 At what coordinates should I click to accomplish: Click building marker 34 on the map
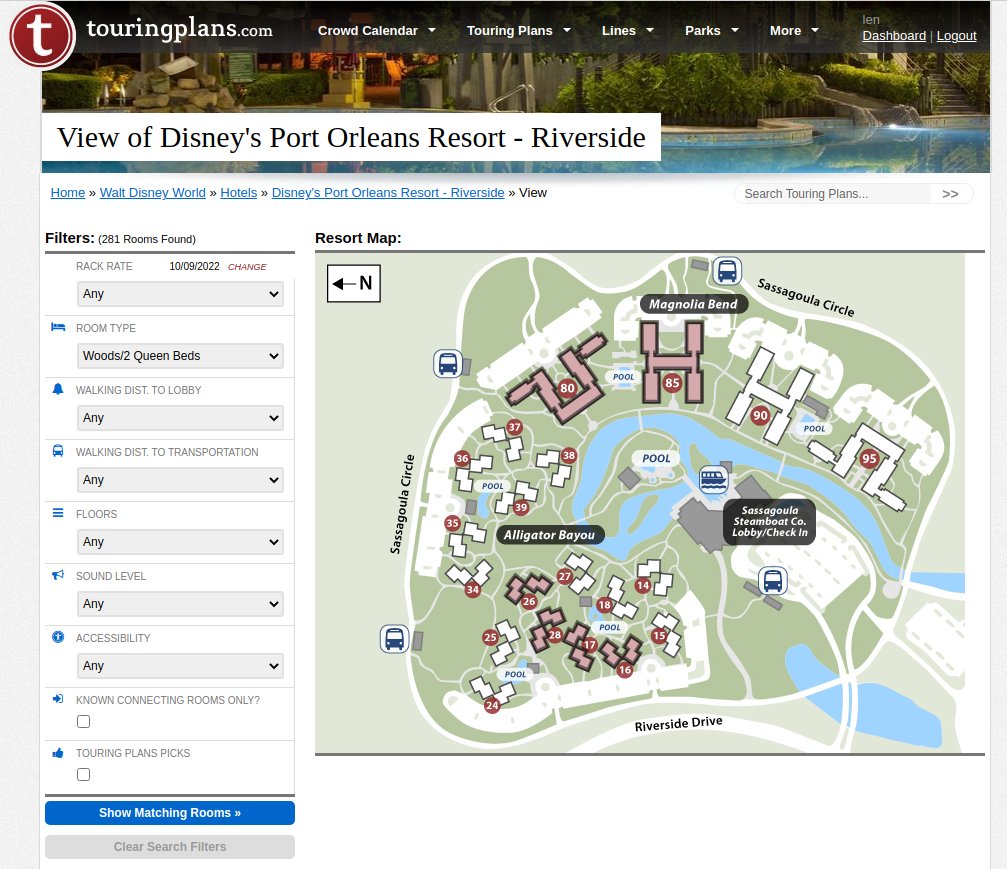(x=473, y=590)
